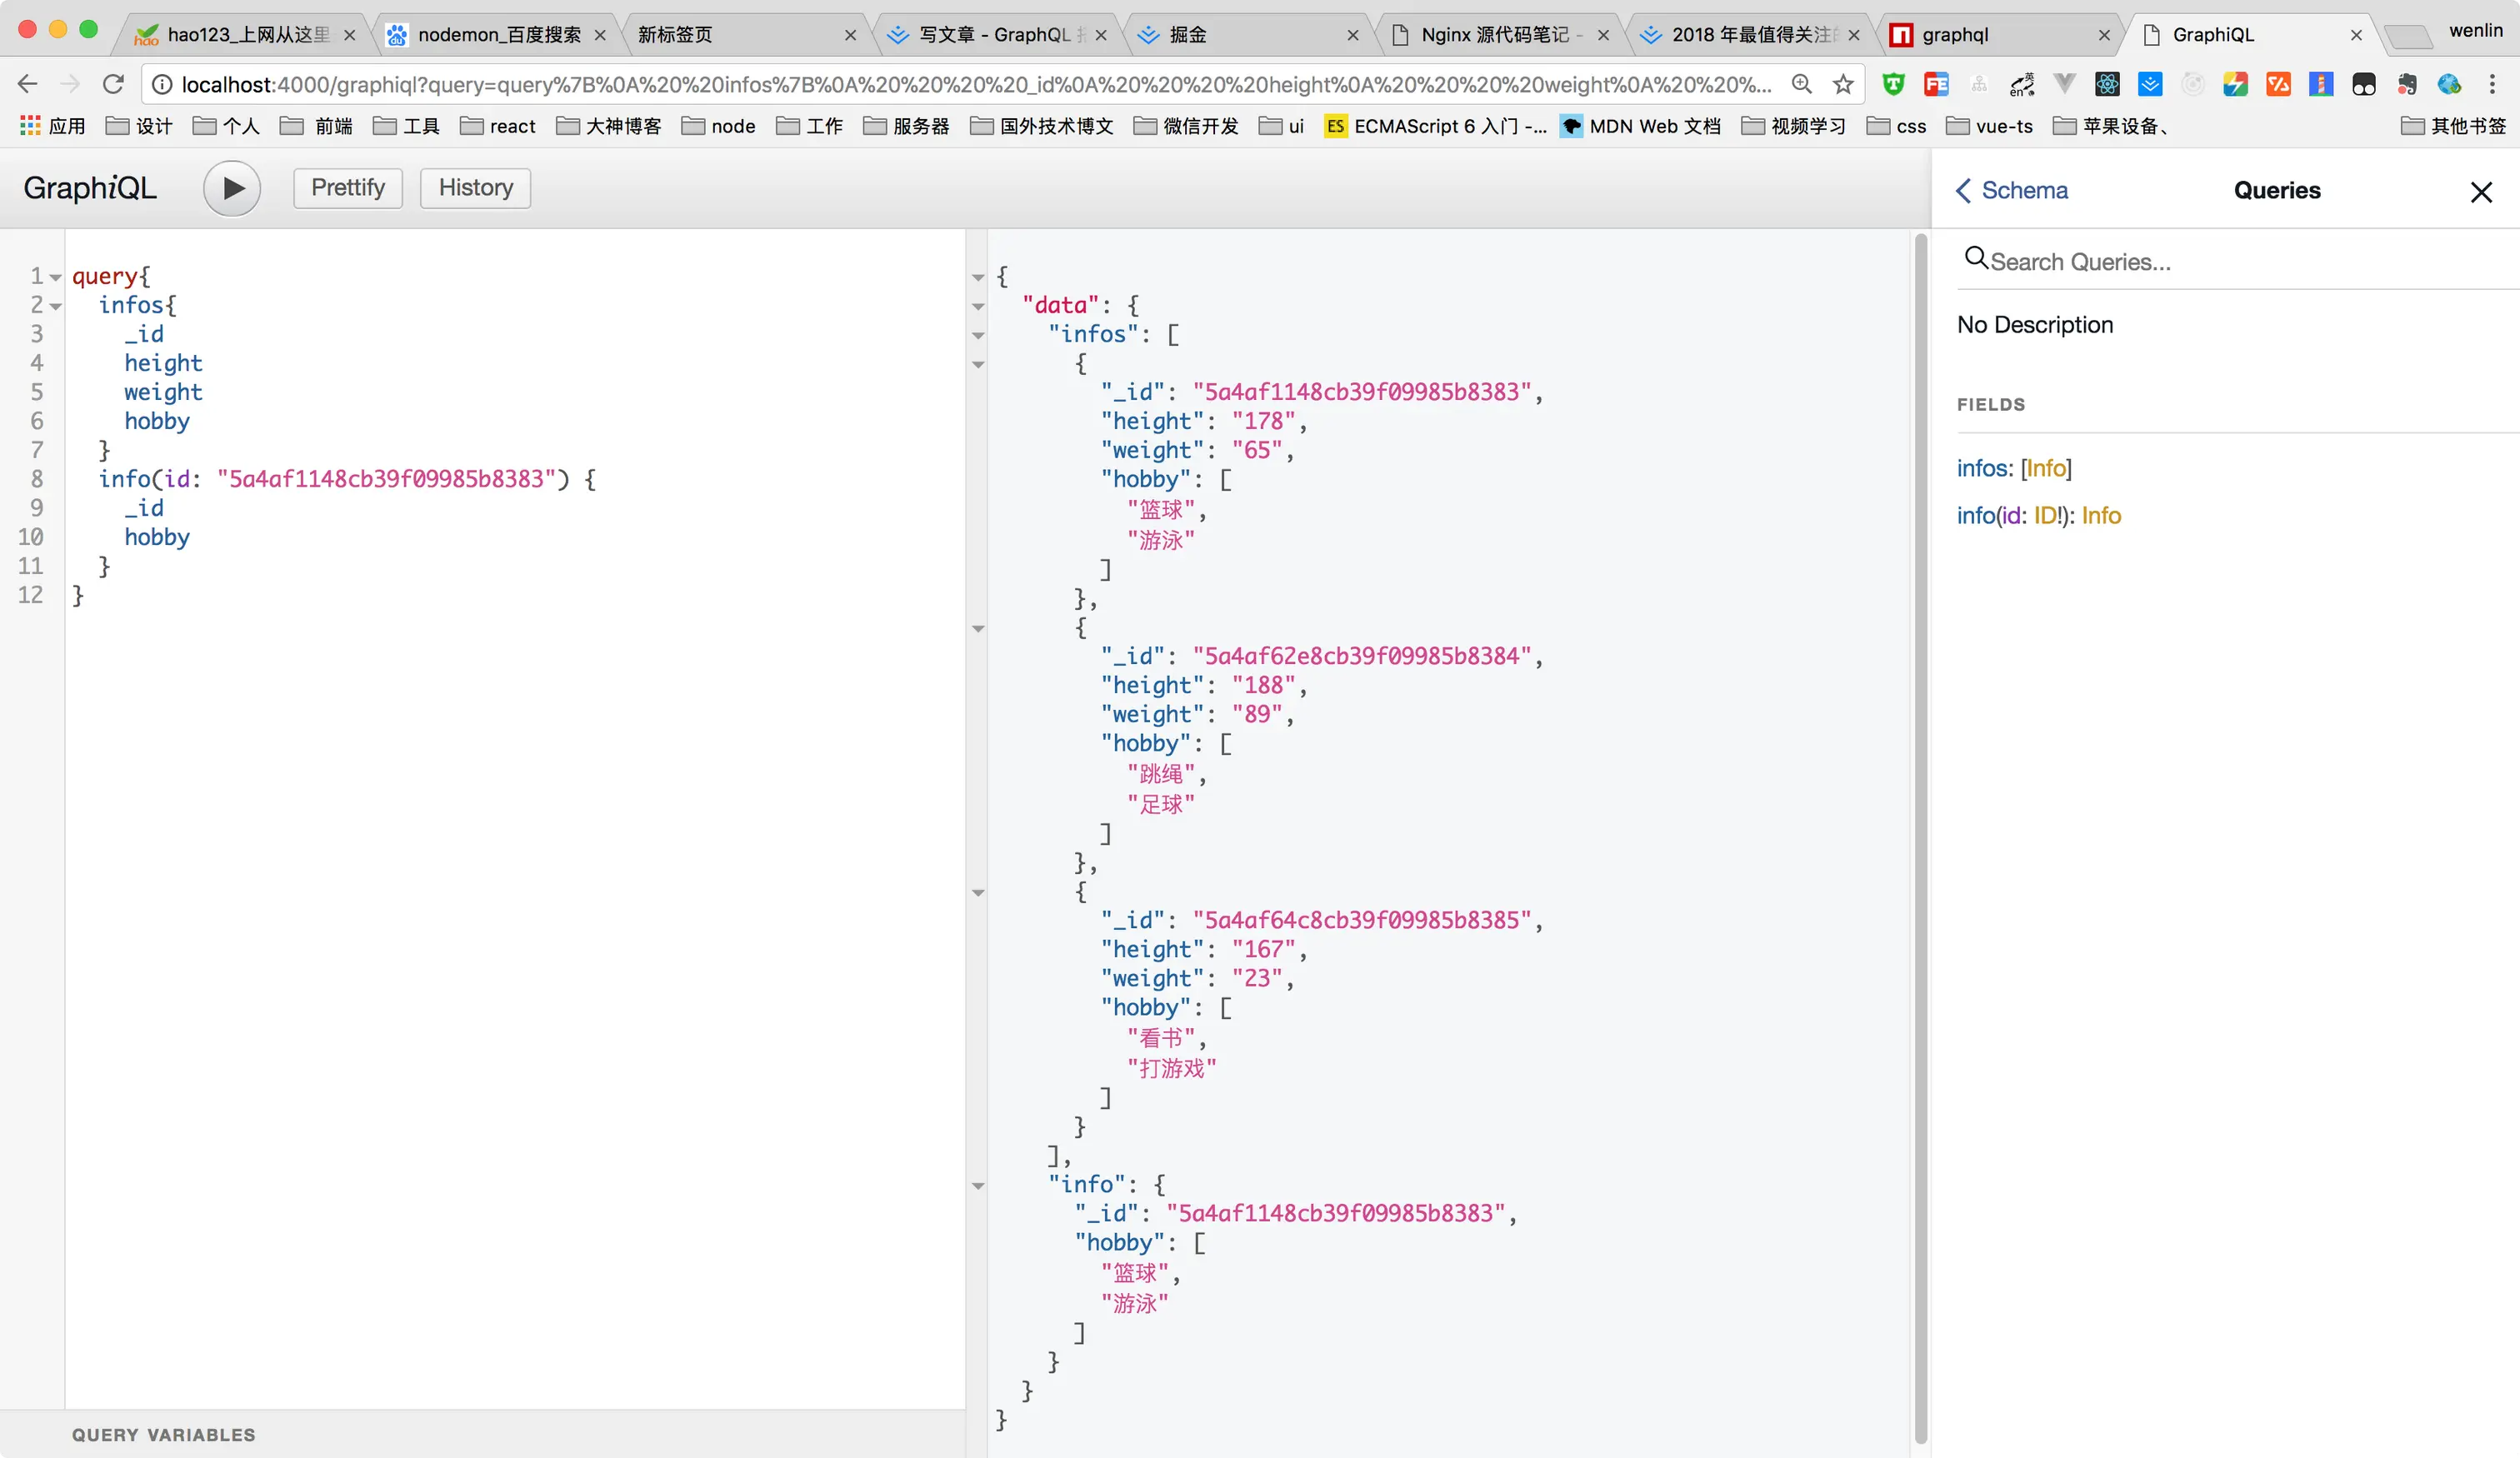Fold the first infos item object
2520x1458 pixels.
(x=978, y=365)
